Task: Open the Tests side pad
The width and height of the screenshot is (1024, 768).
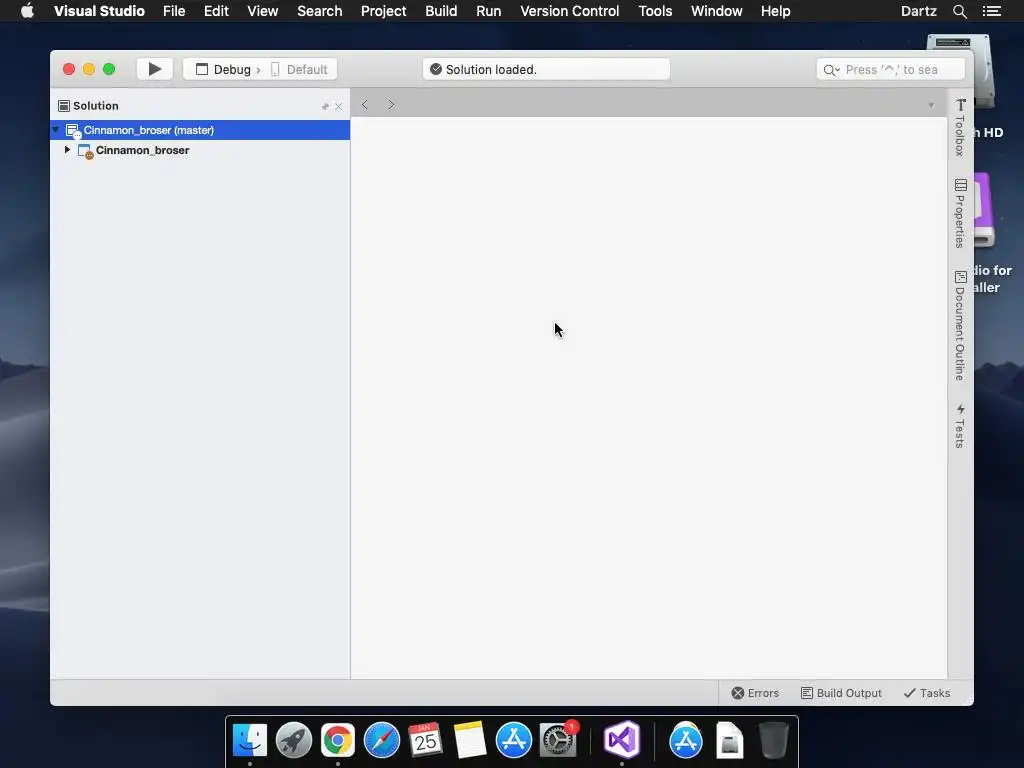Action: [960, 426]
